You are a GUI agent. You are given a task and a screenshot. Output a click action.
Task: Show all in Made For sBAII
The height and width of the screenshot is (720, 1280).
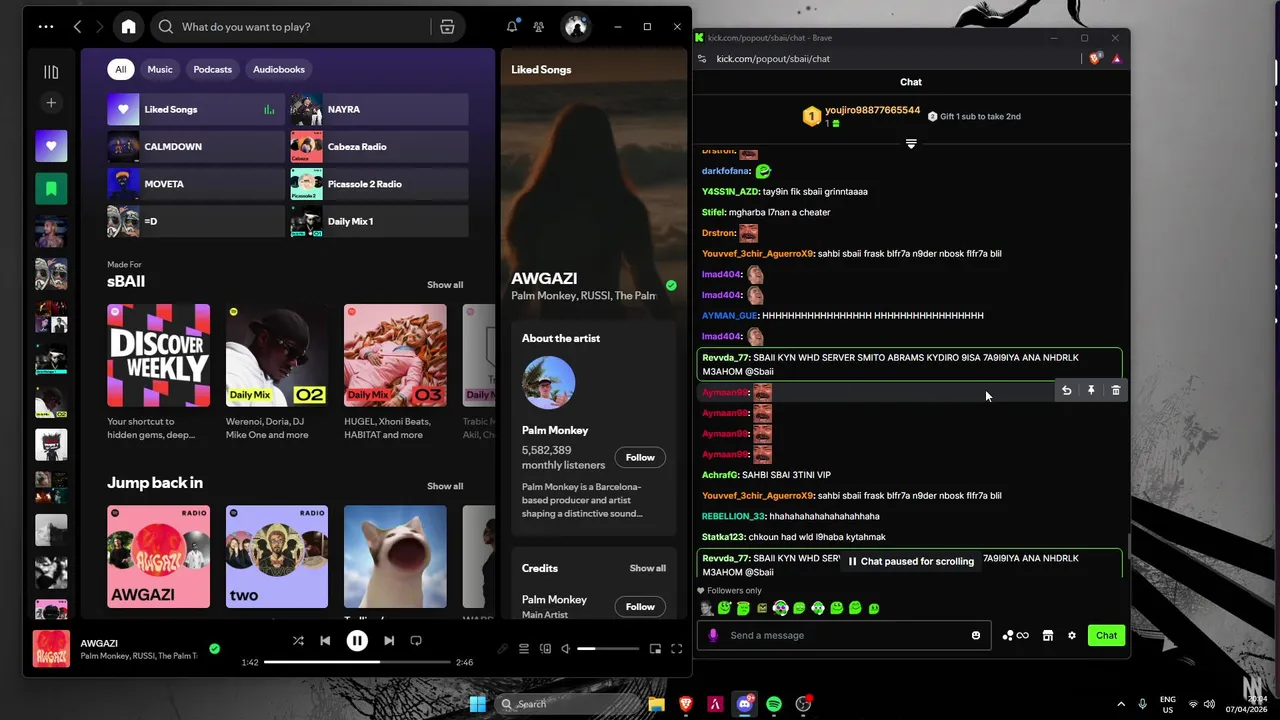click(x=445, y=285)
